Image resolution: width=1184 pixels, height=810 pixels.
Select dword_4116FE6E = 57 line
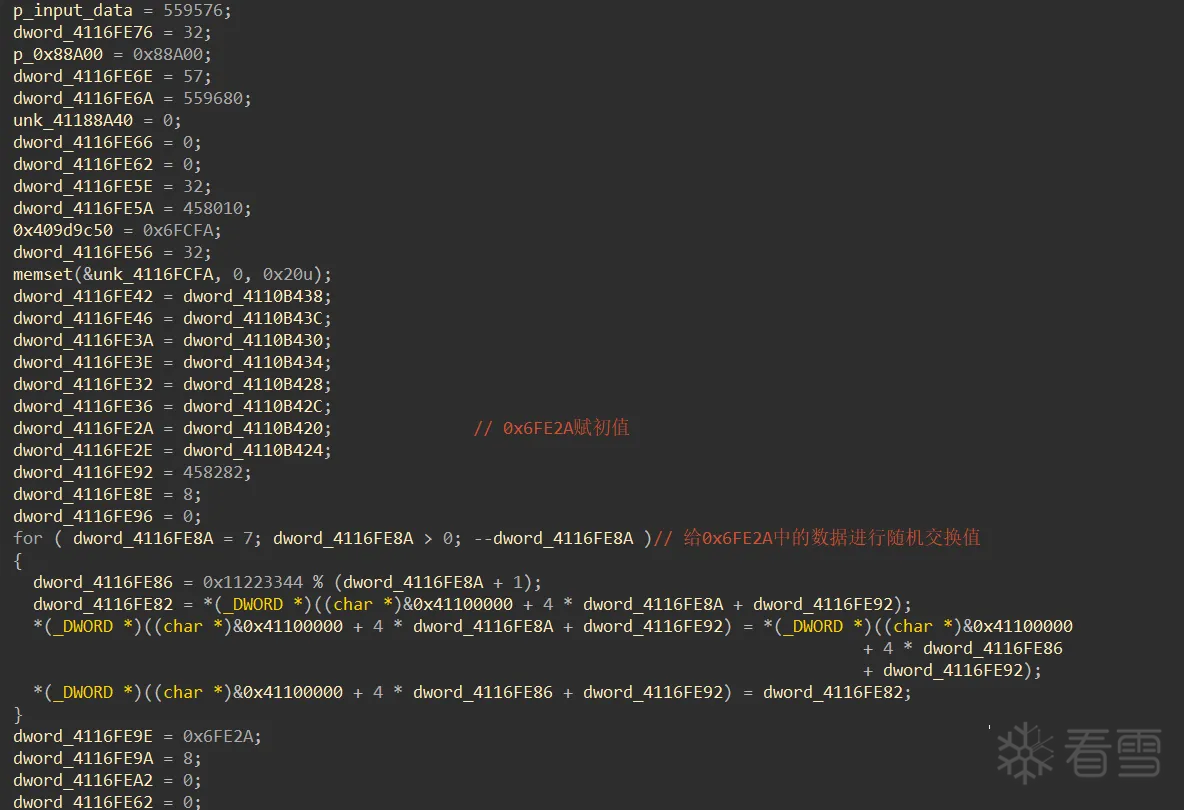[113, 76]
